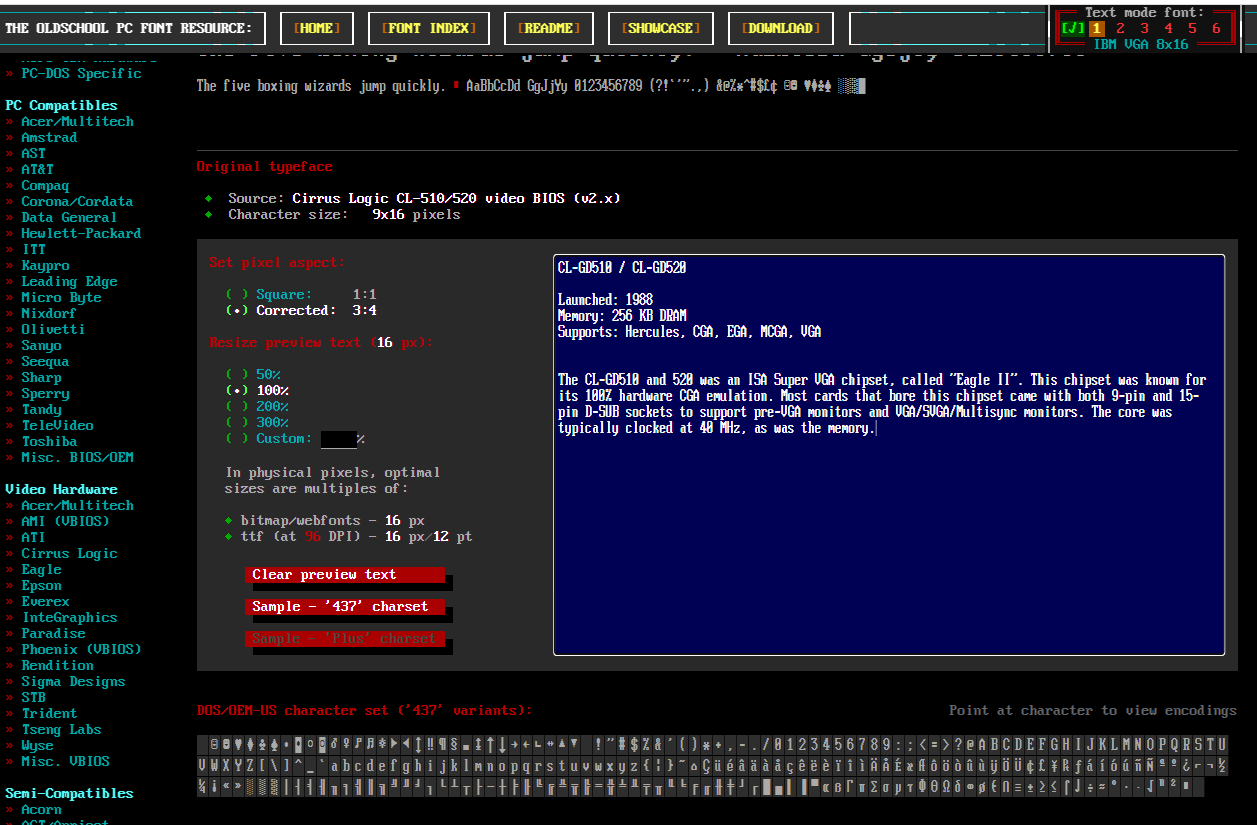Click the heart glyph in the character set
The image size is (1257, 825).
click(237, 745)
